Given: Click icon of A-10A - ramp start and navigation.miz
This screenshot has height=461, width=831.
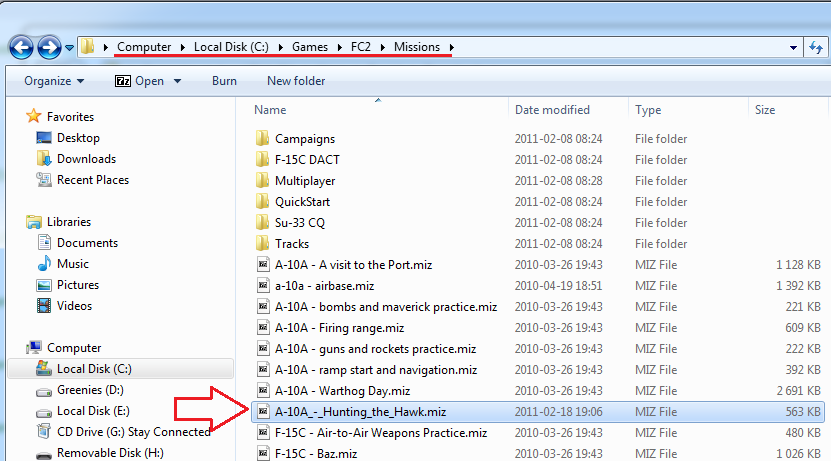Looking at the screenshot, I should click(263, 369).
